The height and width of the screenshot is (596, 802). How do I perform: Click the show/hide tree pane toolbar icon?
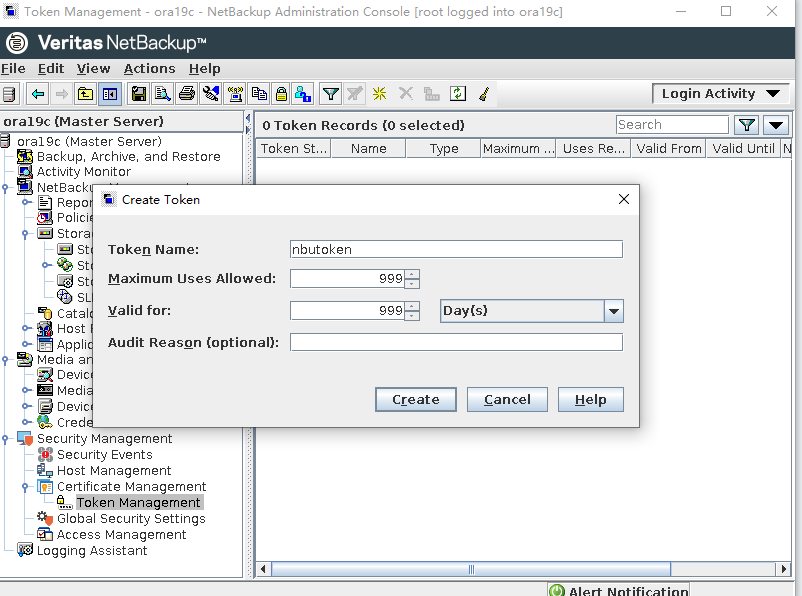(x=110, y=93)
